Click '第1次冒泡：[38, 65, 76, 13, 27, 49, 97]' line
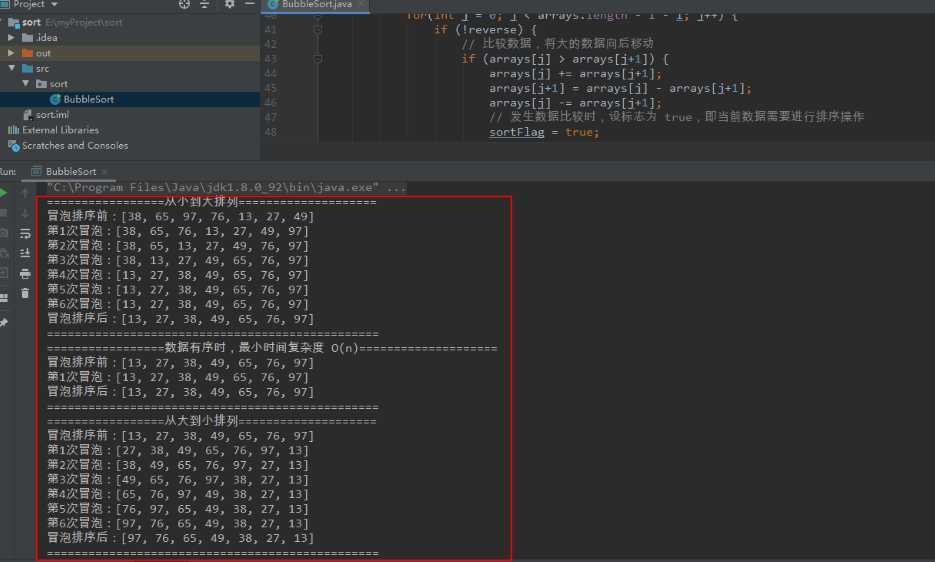The image size is (935, 562). pos(178,231)
